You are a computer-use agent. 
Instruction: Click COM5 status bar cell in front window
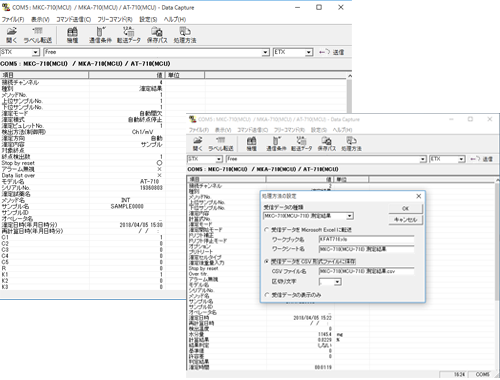(x=482, y=374)
